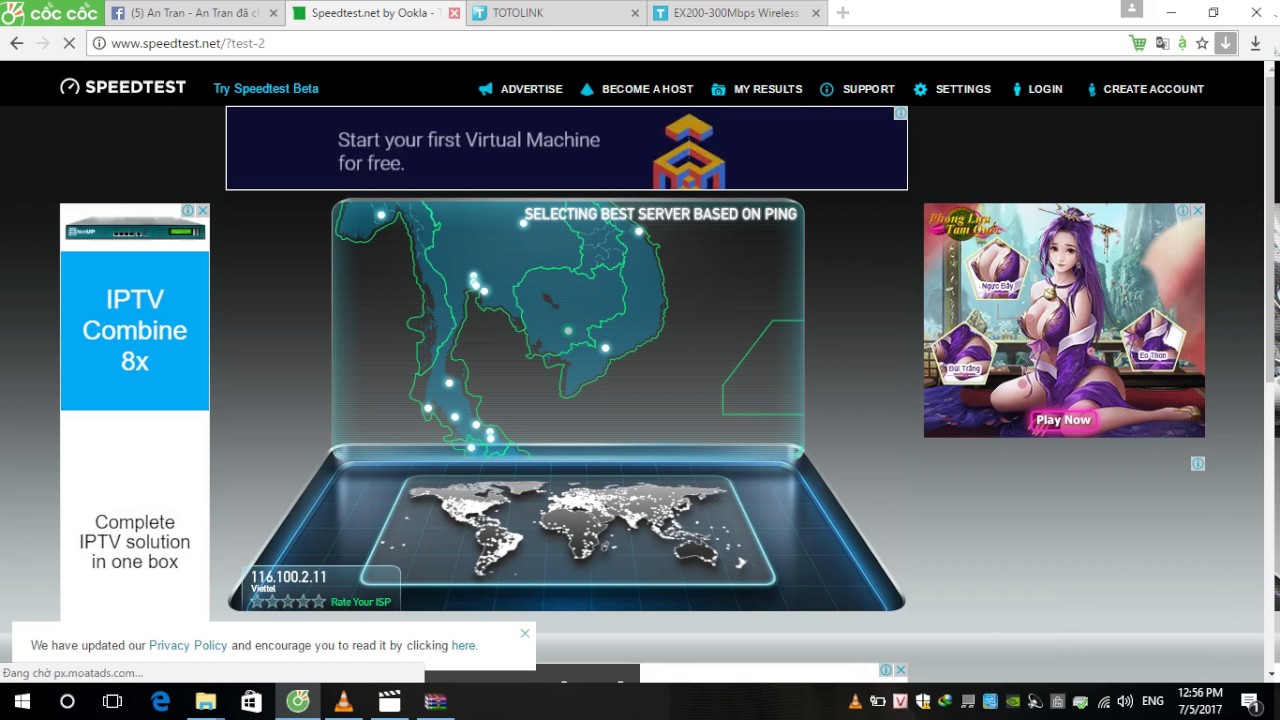Click the world map panel in Speedtest
1280x720 pixels.
tap(568, 530)
